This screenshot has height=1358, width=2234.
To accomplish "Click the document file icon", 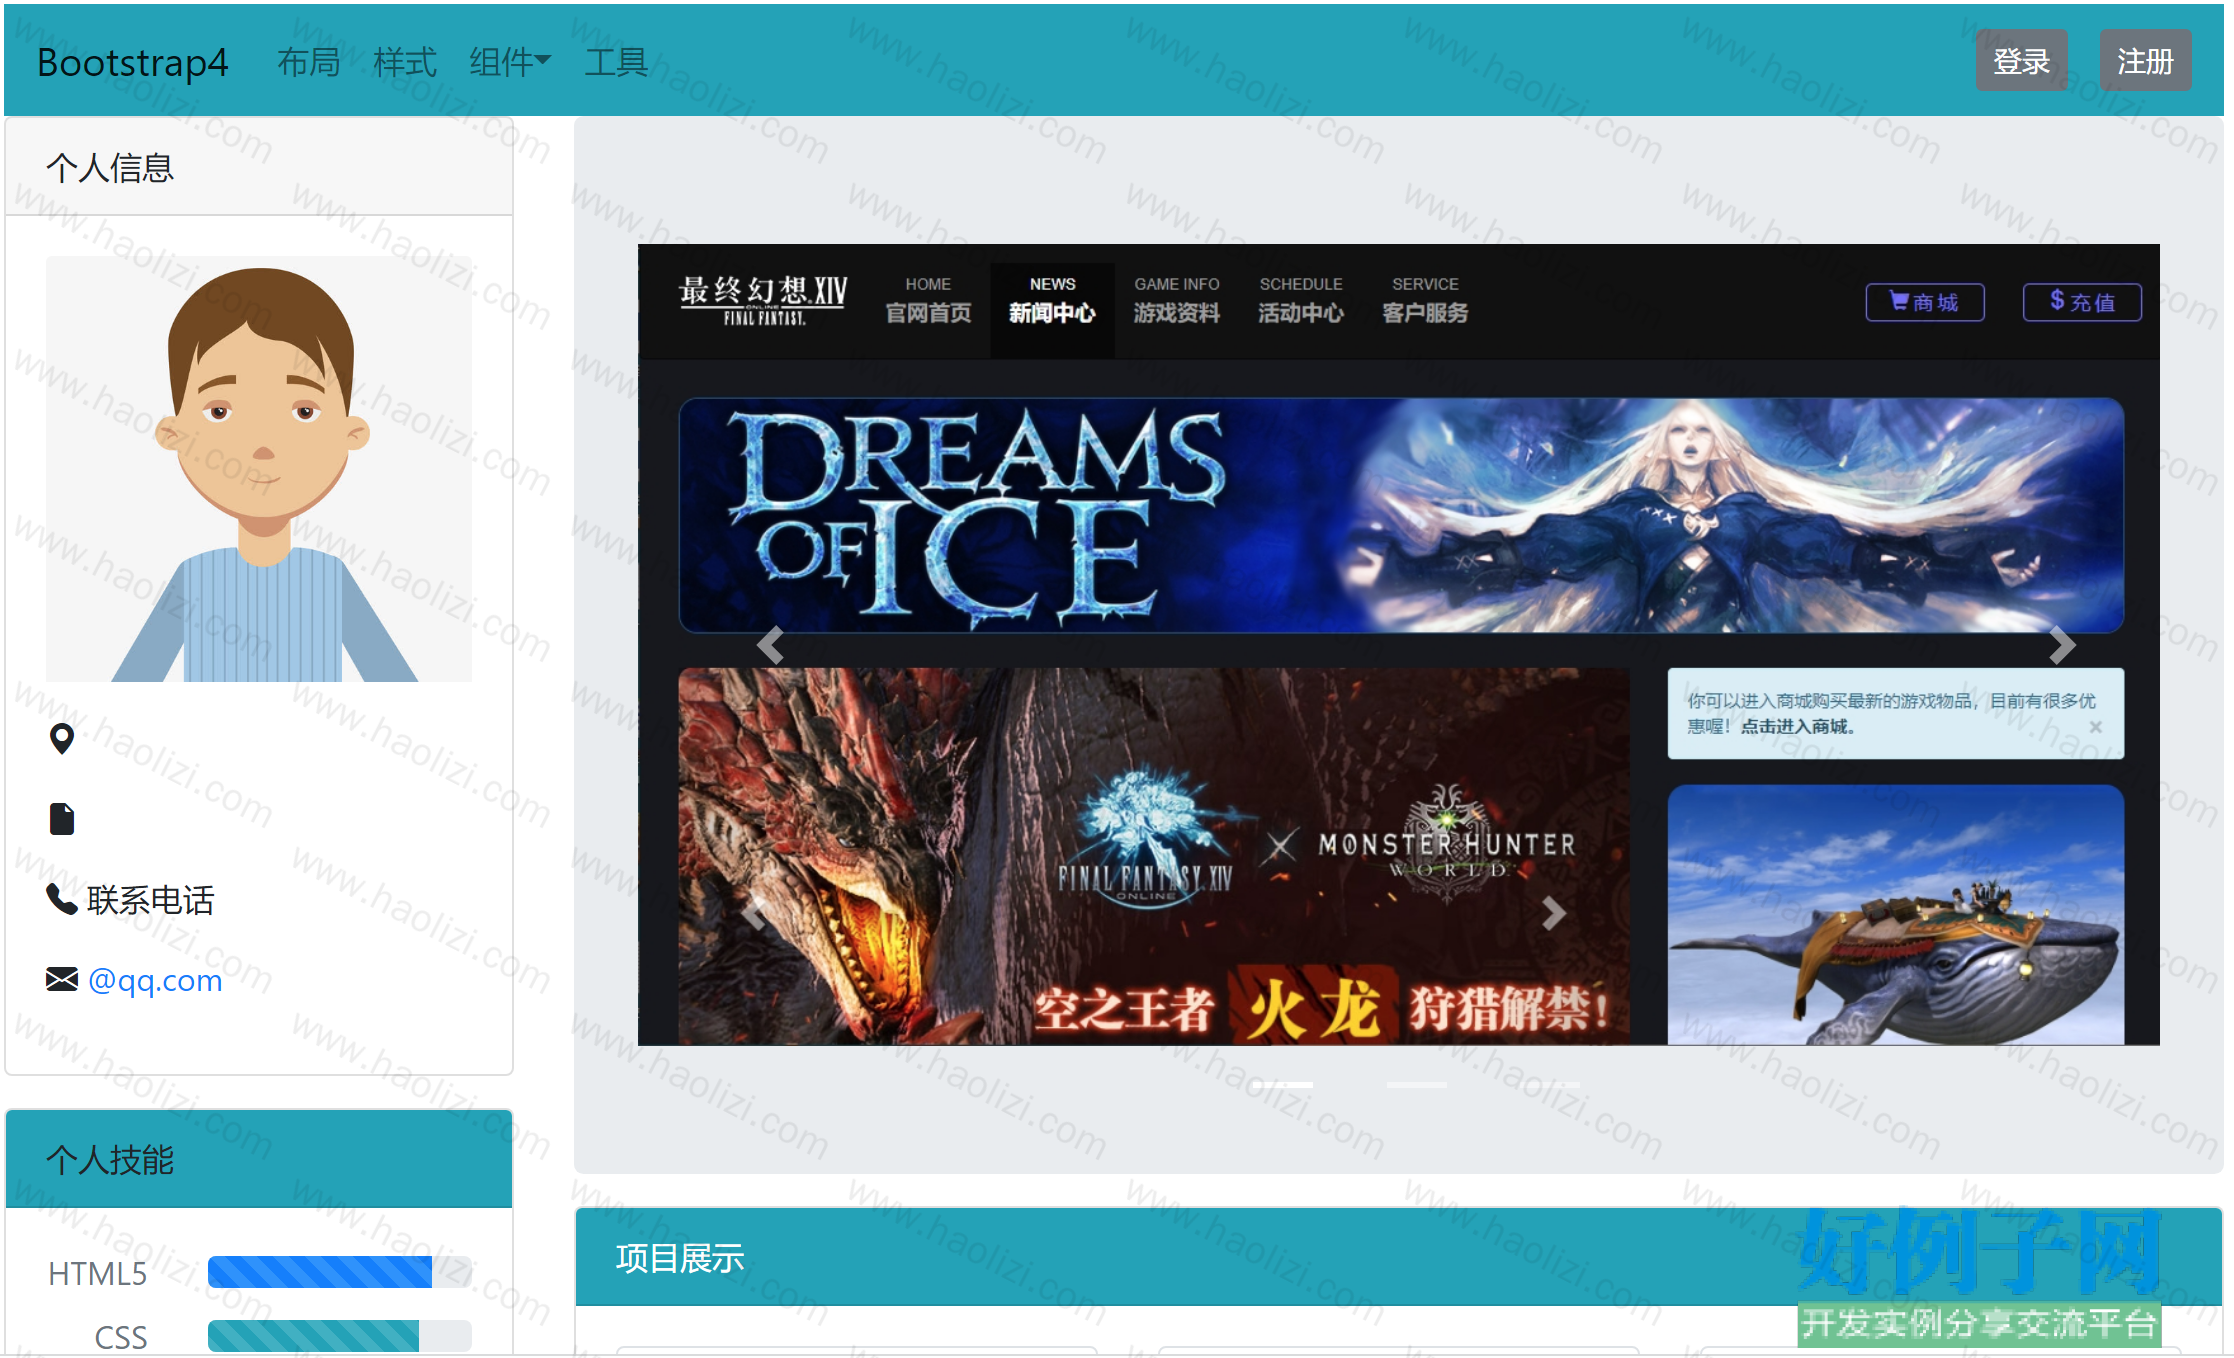I will point(62,819).
